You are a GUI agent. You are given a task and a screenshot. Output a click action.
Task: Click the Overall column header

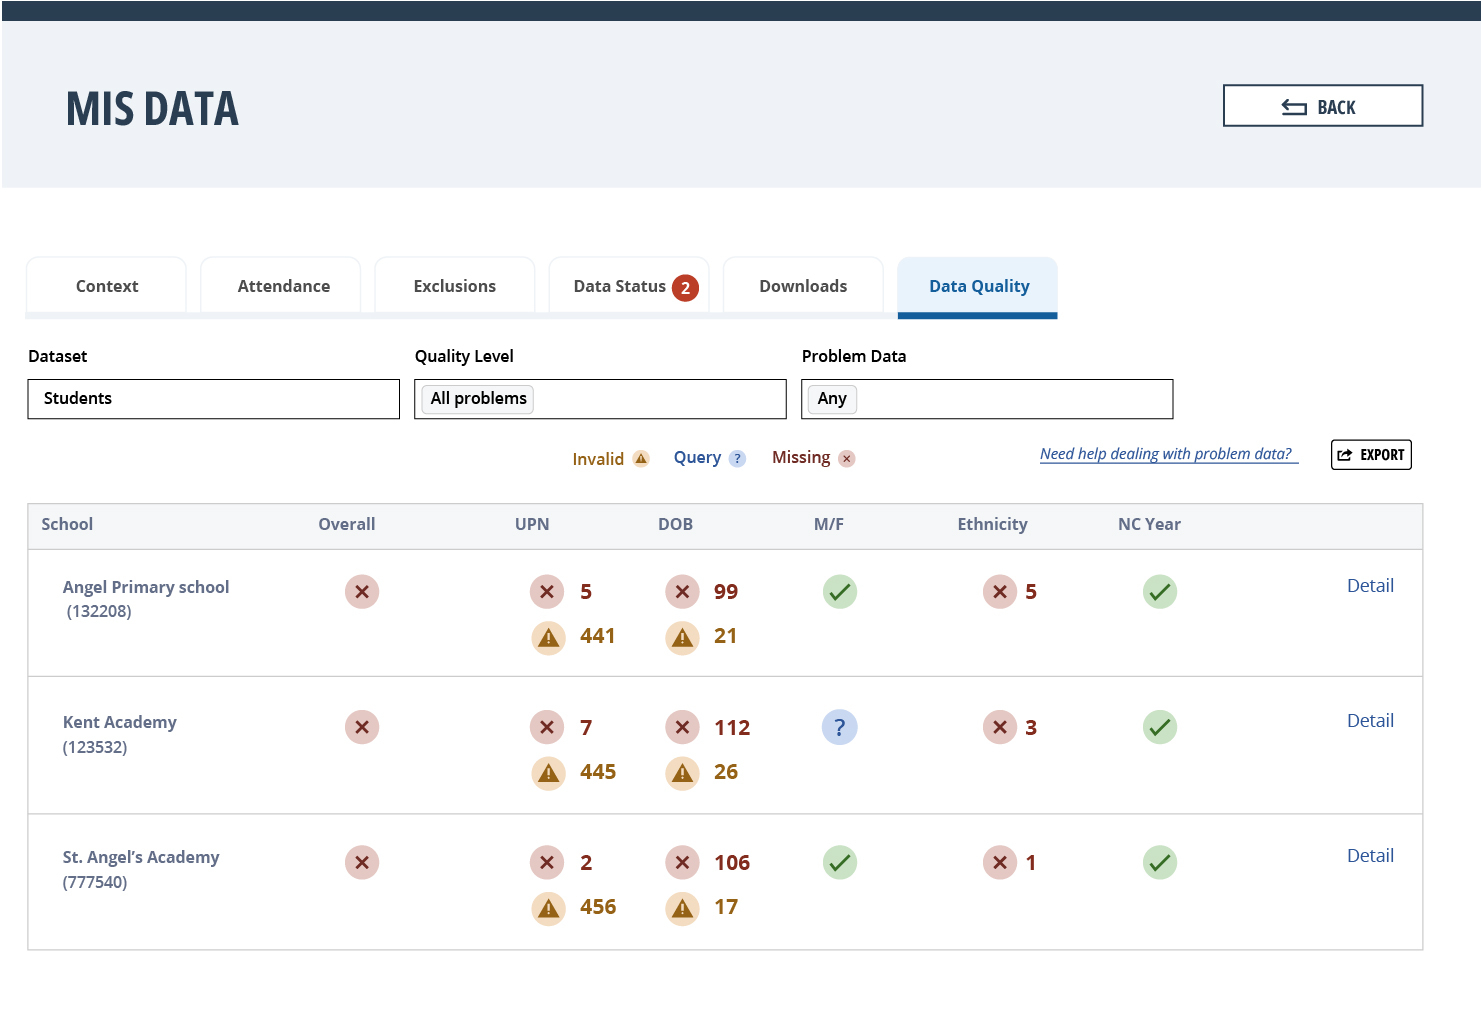click(347, 524)
